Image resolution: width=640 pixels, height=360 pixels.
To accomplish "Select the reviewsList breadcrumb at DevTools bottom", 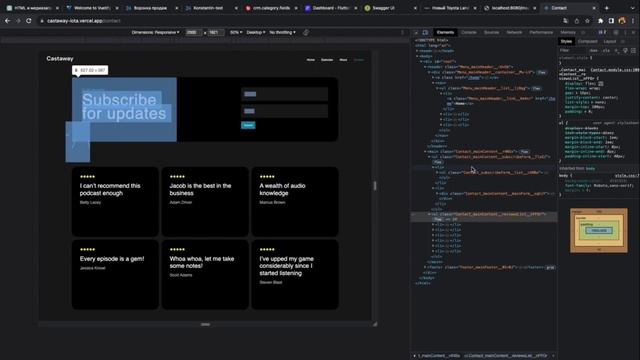I will point(507,356).
